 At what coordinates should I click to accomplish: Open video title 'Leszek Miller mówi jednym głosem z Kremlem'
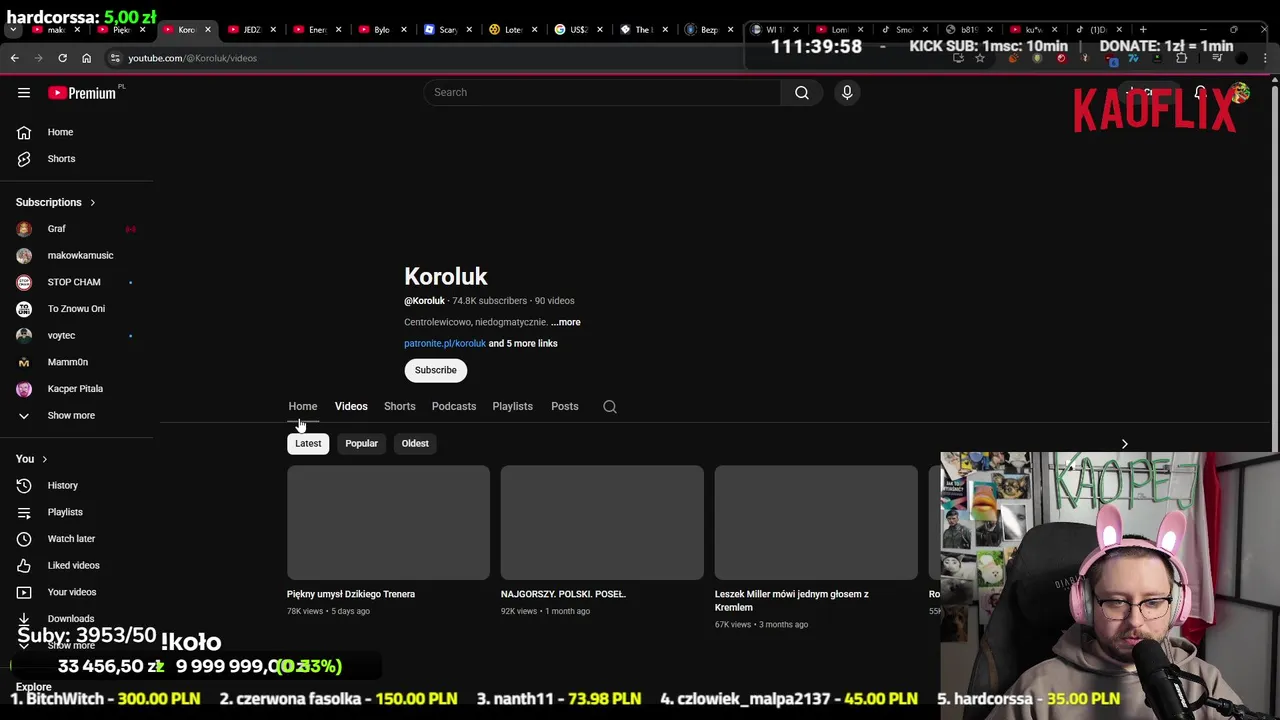(792, 600)
